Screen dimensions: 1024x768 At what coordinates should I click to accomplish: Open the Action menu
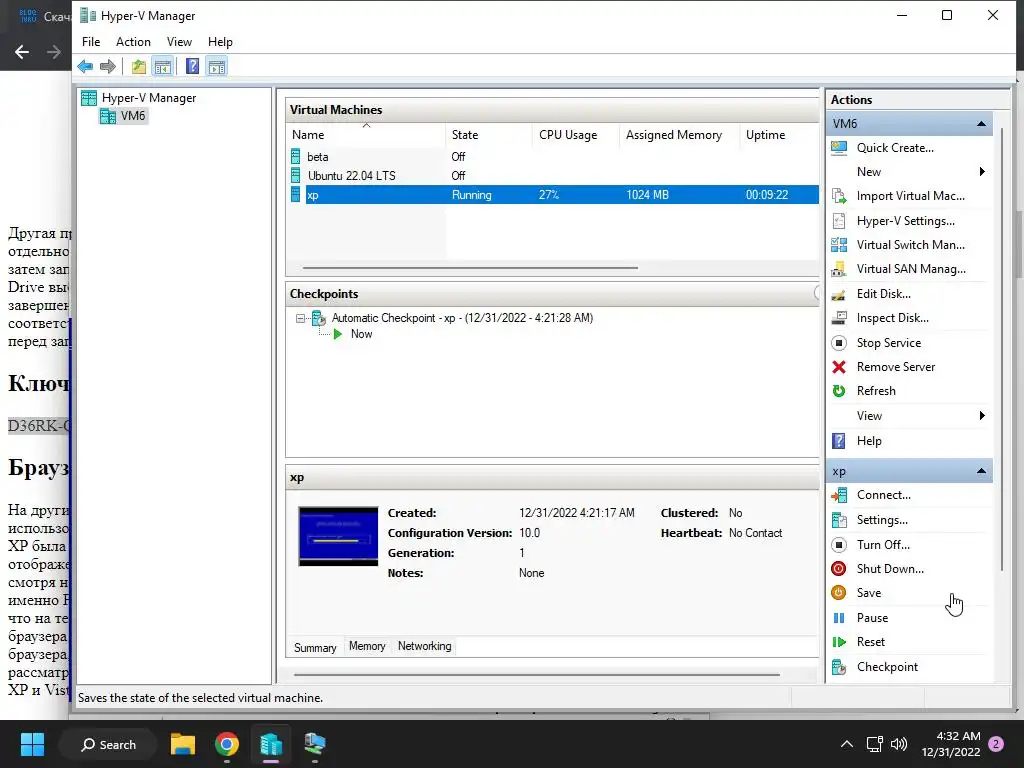tap(133, 42)
